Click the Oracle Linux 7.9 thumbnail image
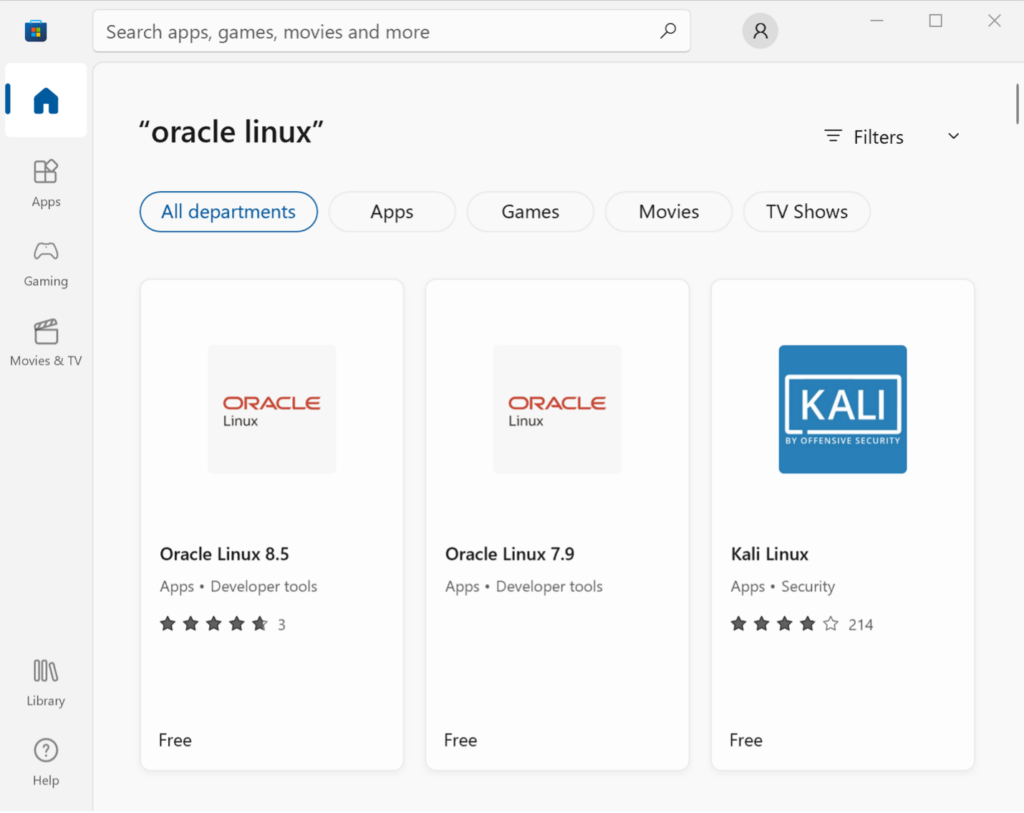This screenshot has height=813, width=1024. [557, 410]
